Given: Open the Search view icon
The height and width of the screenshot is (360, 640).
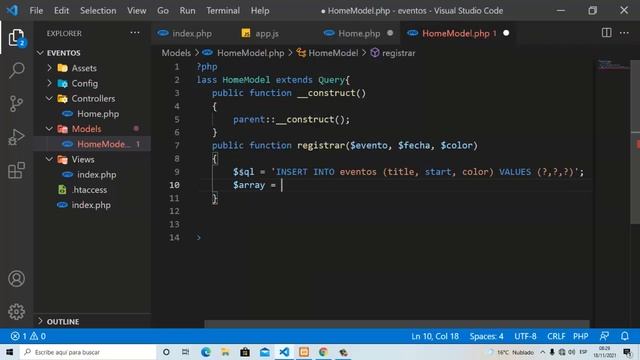Looking at the screenshot, I should click(16, 70).
